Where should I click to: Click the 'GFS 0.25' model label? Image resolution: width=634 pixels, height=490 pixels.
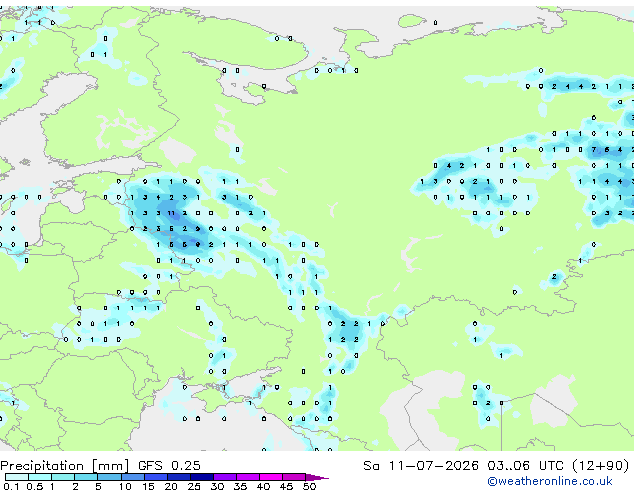pos(169,466)
